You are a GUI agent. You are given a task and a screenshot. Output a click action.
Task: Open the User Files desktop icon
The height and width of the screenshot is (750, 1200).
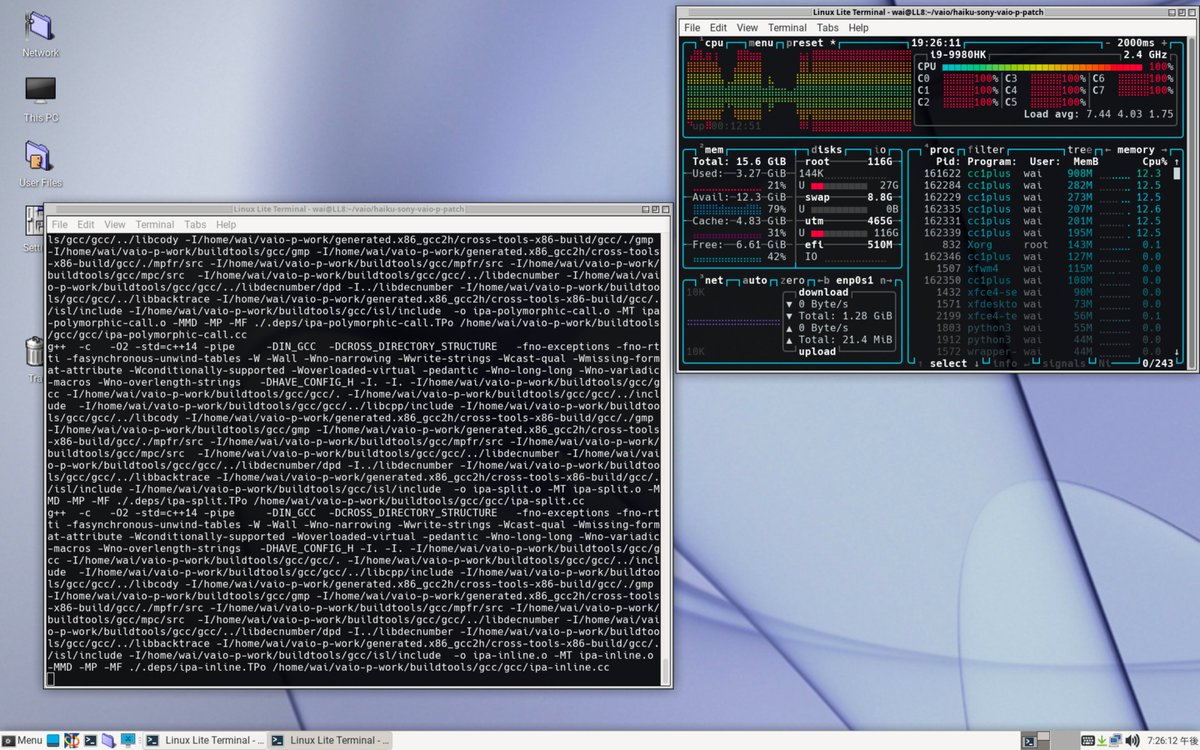pos(40,164)
